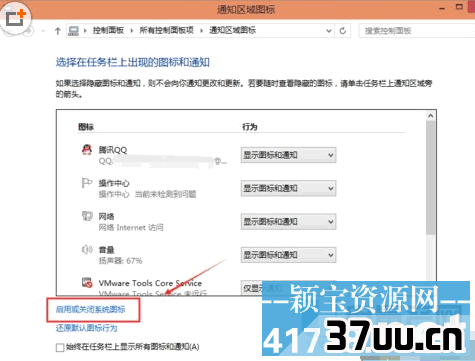Click the up-arrow navigation icon
Viewport: 475px width, 361px height.
pos(58,31)
